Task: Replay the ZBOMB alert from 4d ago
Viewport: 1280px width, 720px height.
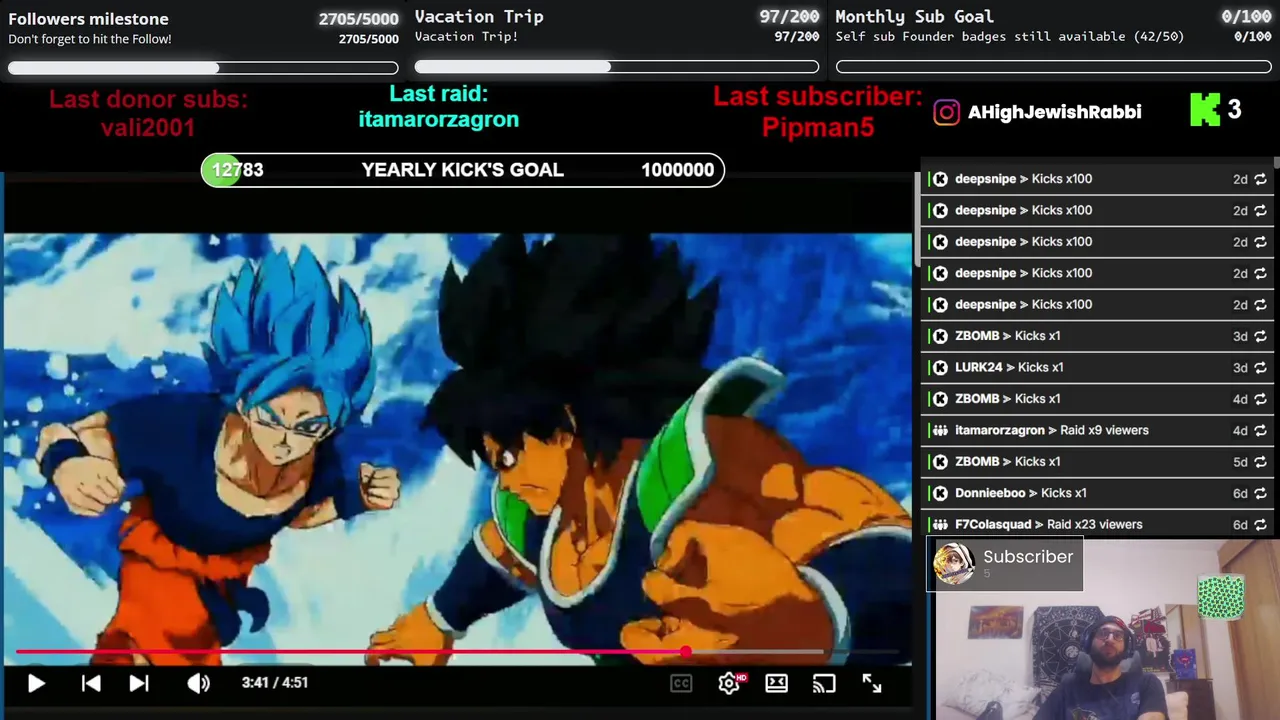Action: [1260, 399]
